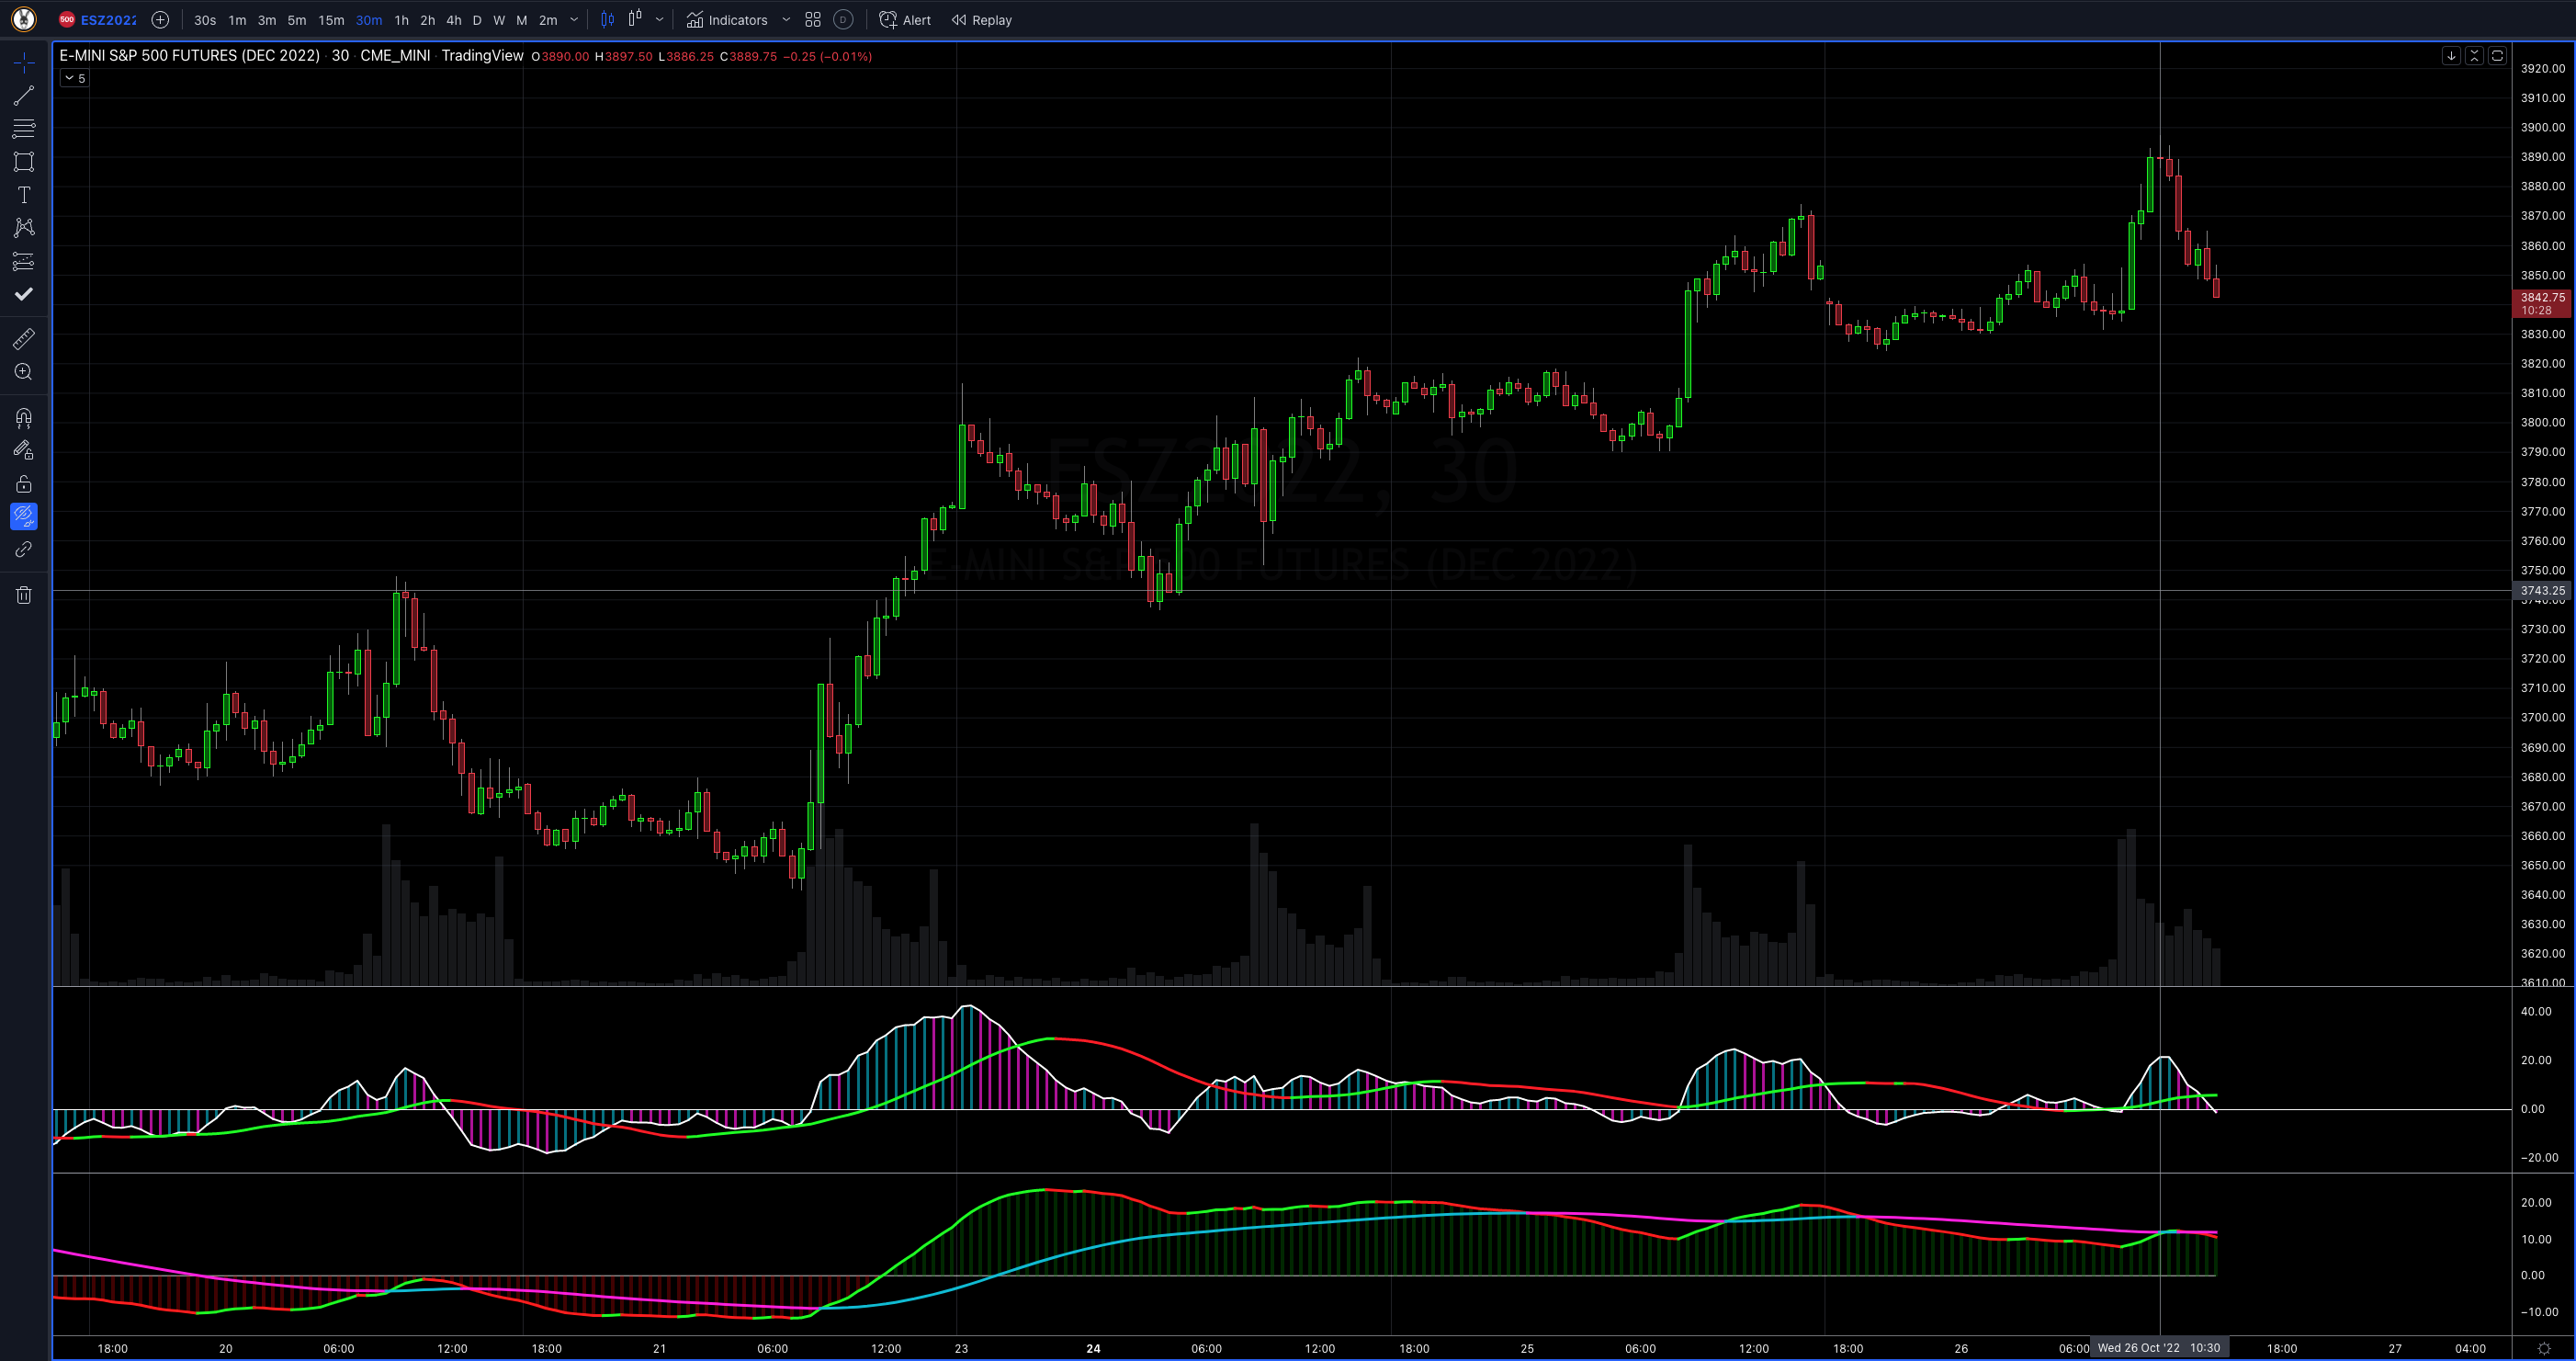Viewport: 2576px width, 1361px height.
Task: Expand collapsed indicator legend showing 5
Action: pyautogui.click(x=75, y=78)
